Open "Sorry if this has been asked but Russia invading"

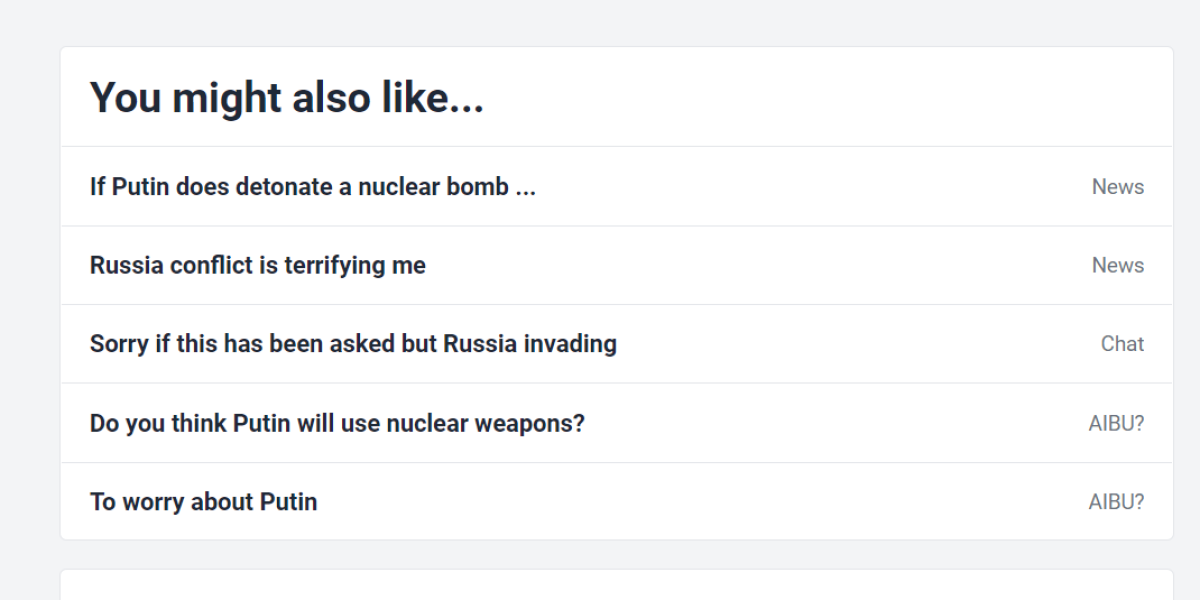coord(353,343)
